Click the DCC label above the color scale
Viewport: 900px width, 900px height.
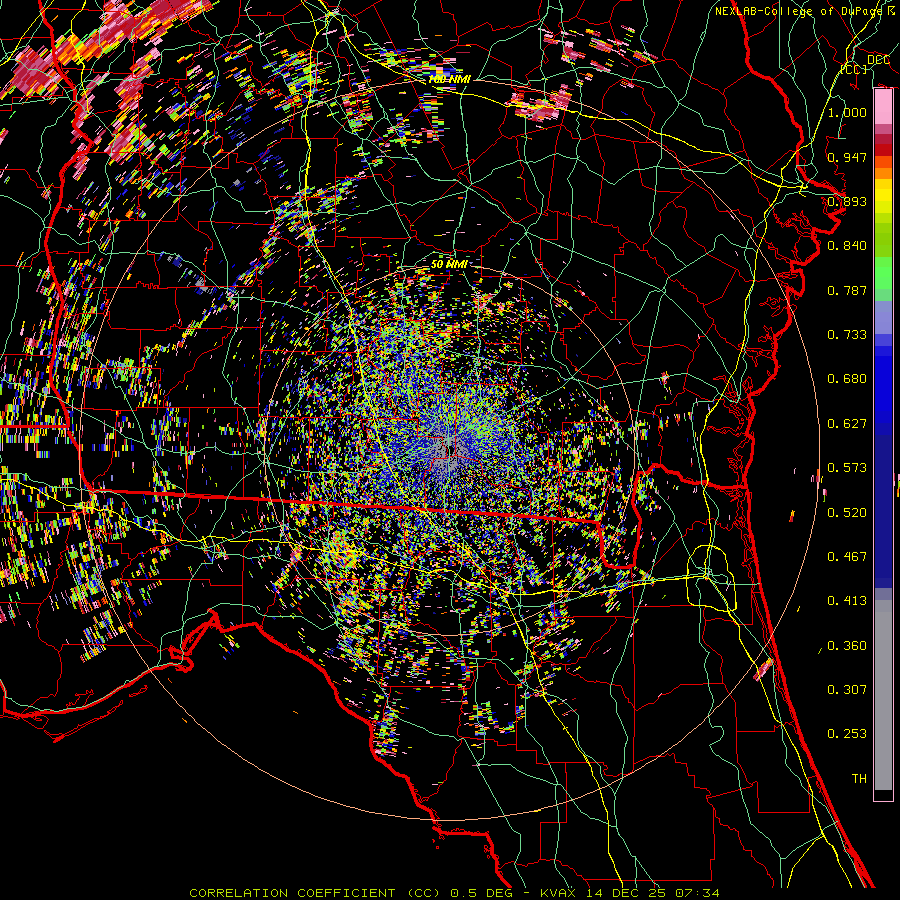pyautogui.click(x=878, y=60)
